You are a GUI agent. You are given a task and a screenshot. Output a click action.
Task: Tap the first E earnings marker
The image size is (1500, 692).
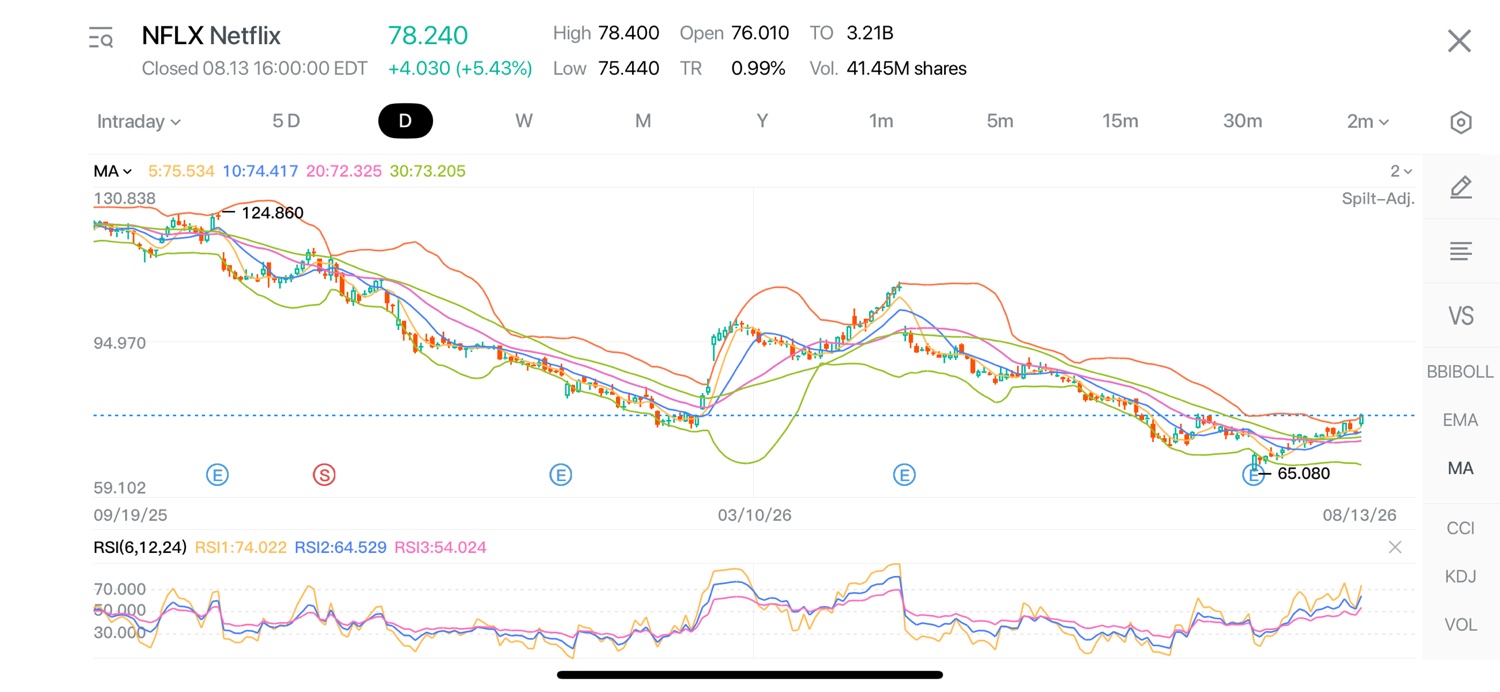tap(217, 475)
